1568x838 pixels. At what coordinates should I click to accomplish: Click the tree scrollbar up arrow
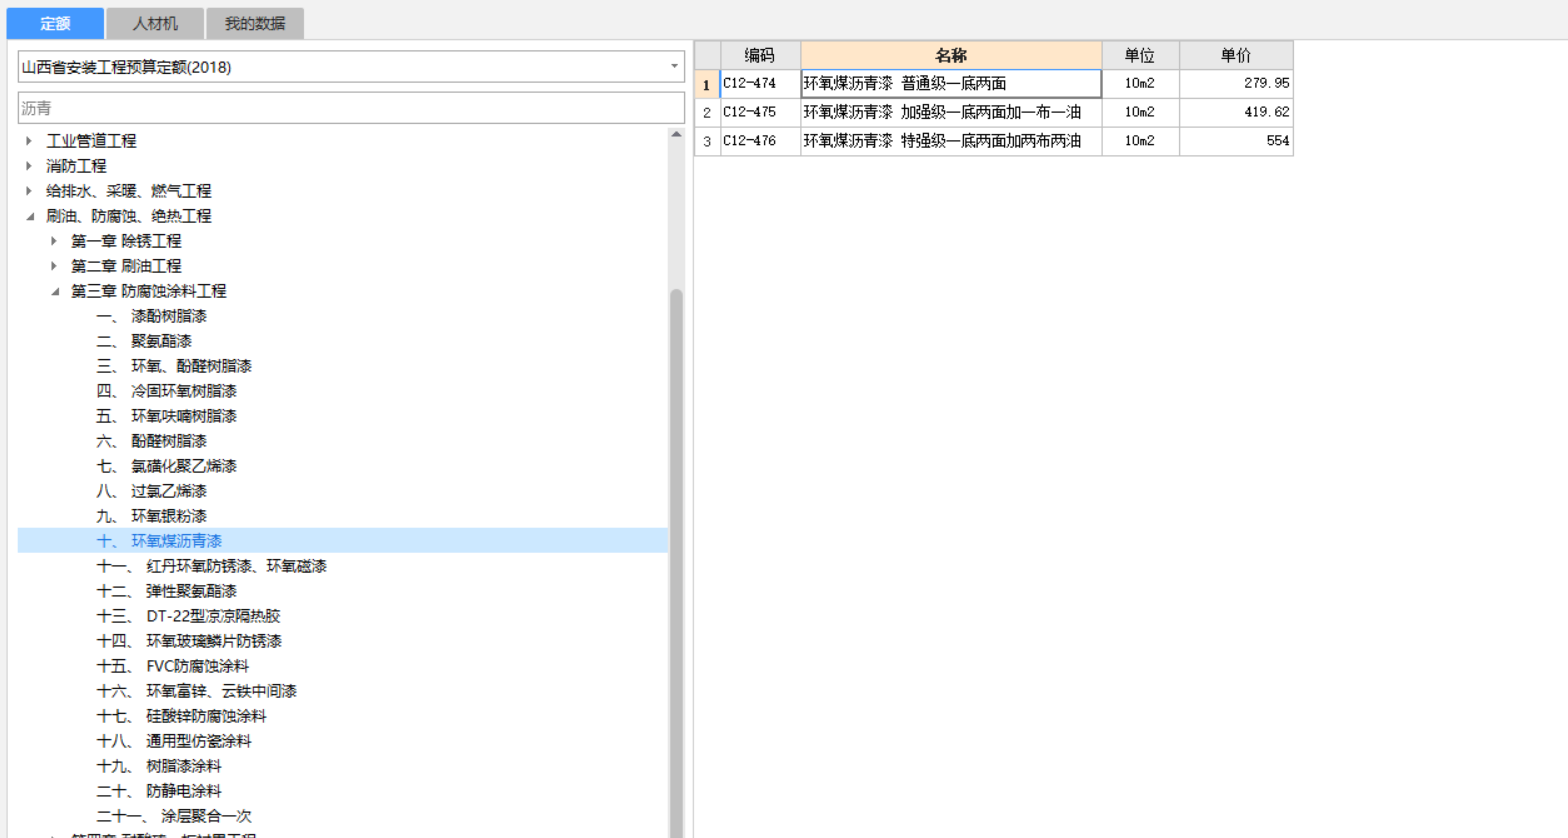pyautogui.click(x=676, y=134)
